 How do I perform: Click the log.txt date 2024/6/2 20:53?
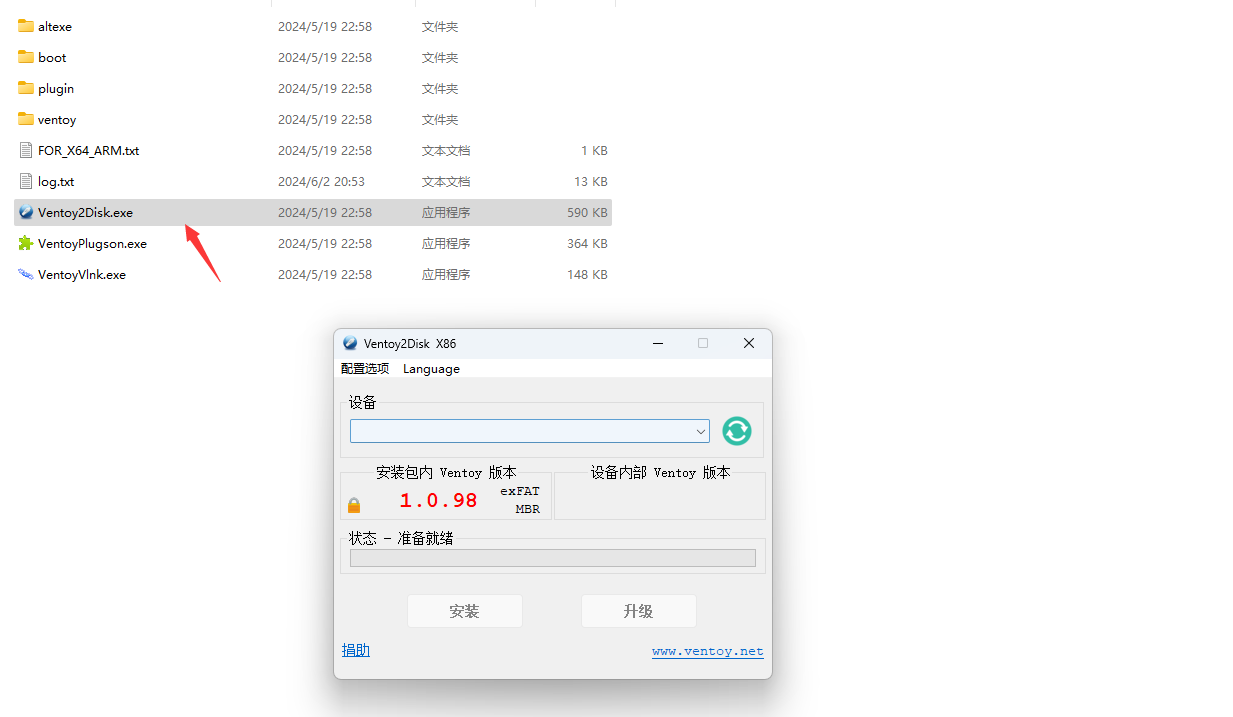click(322, 181)
